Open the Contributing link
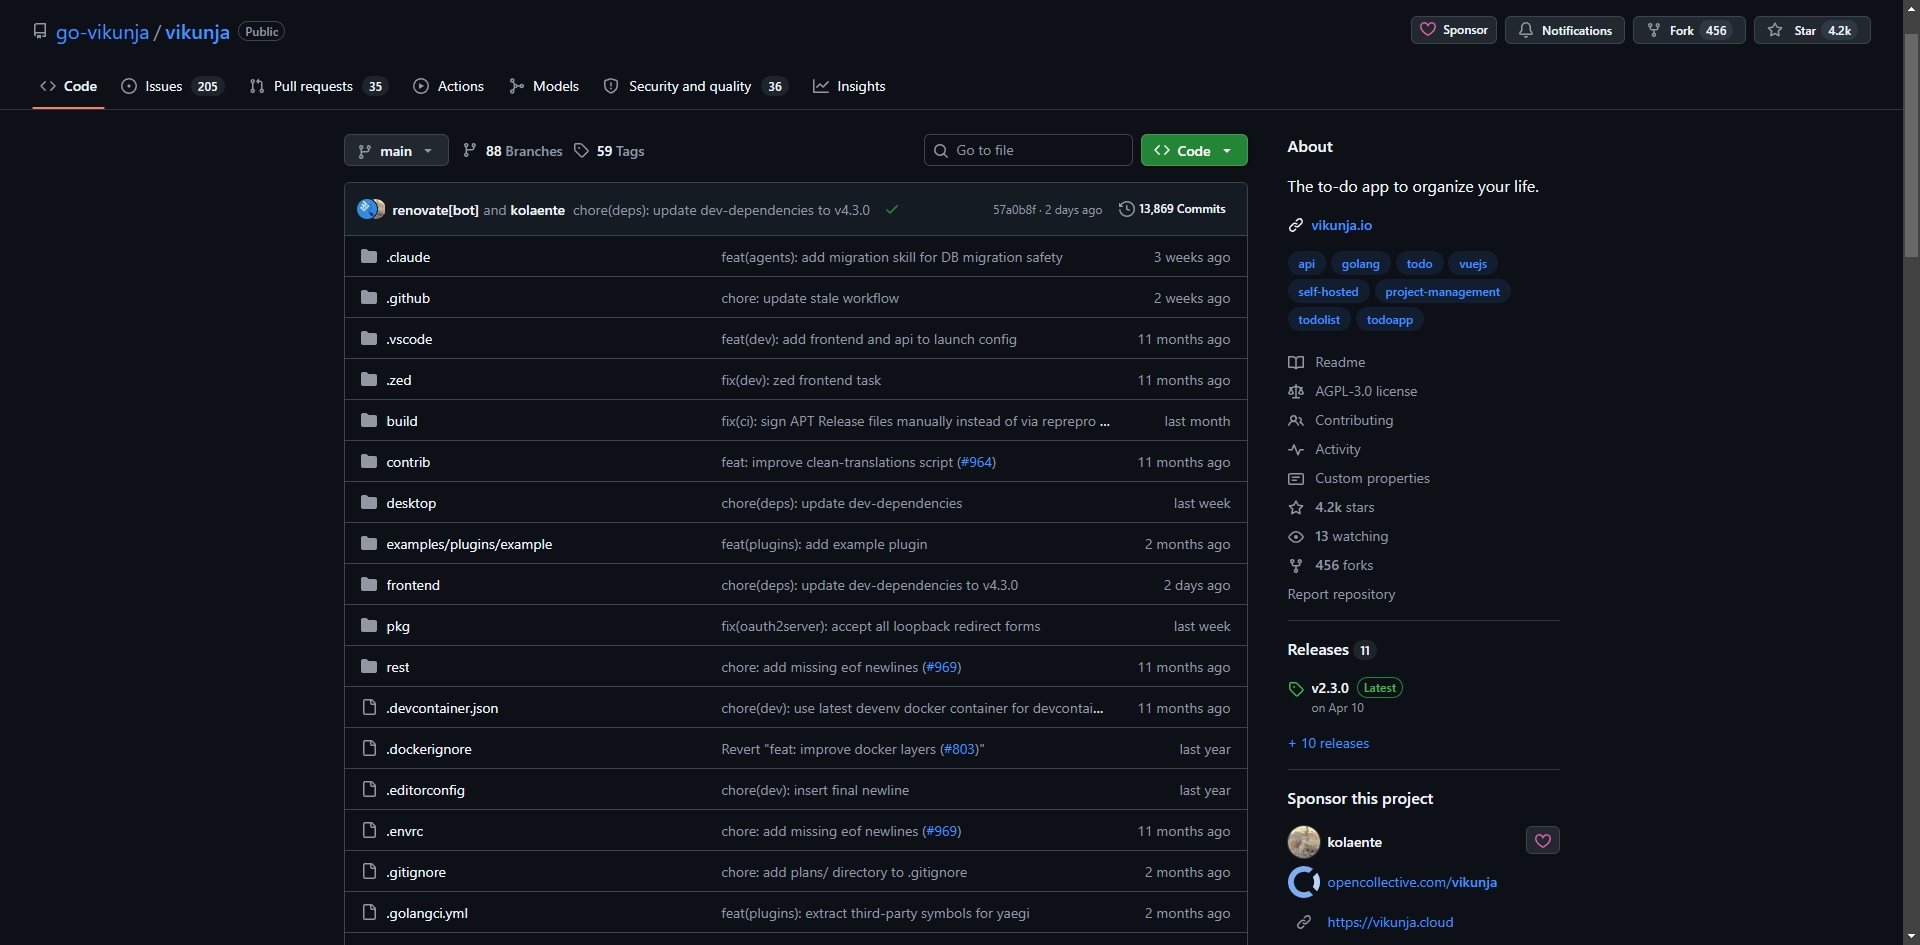The image size is (1920, 945). pos(1354,420)
